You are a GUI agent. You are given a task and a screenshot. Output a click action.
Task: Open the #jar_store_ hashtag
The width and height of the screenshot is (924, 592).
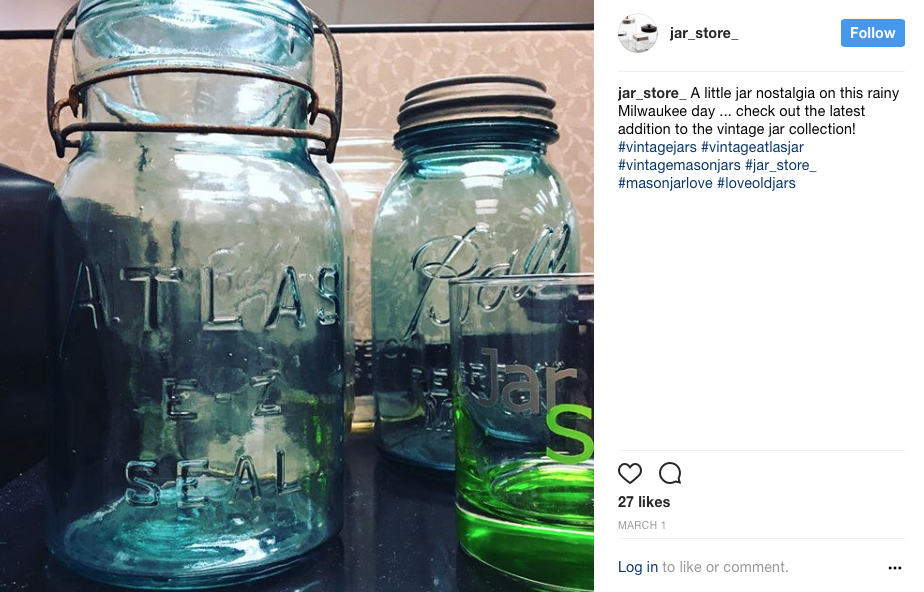[x=780, y=165]
